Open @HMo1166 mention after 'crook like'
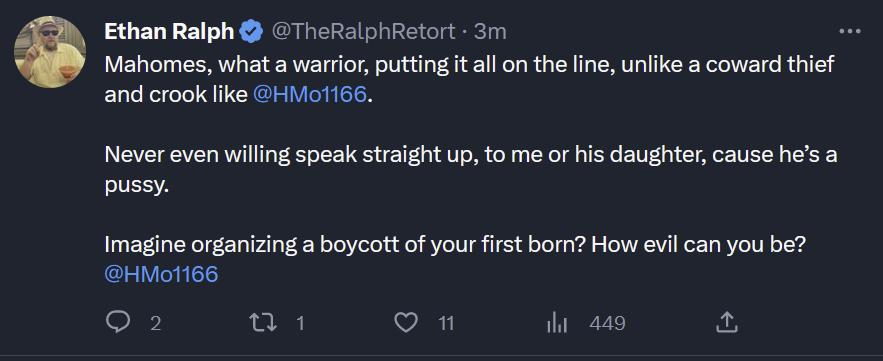The width and height of the screenshot is (883, 361). coord(309,95)
